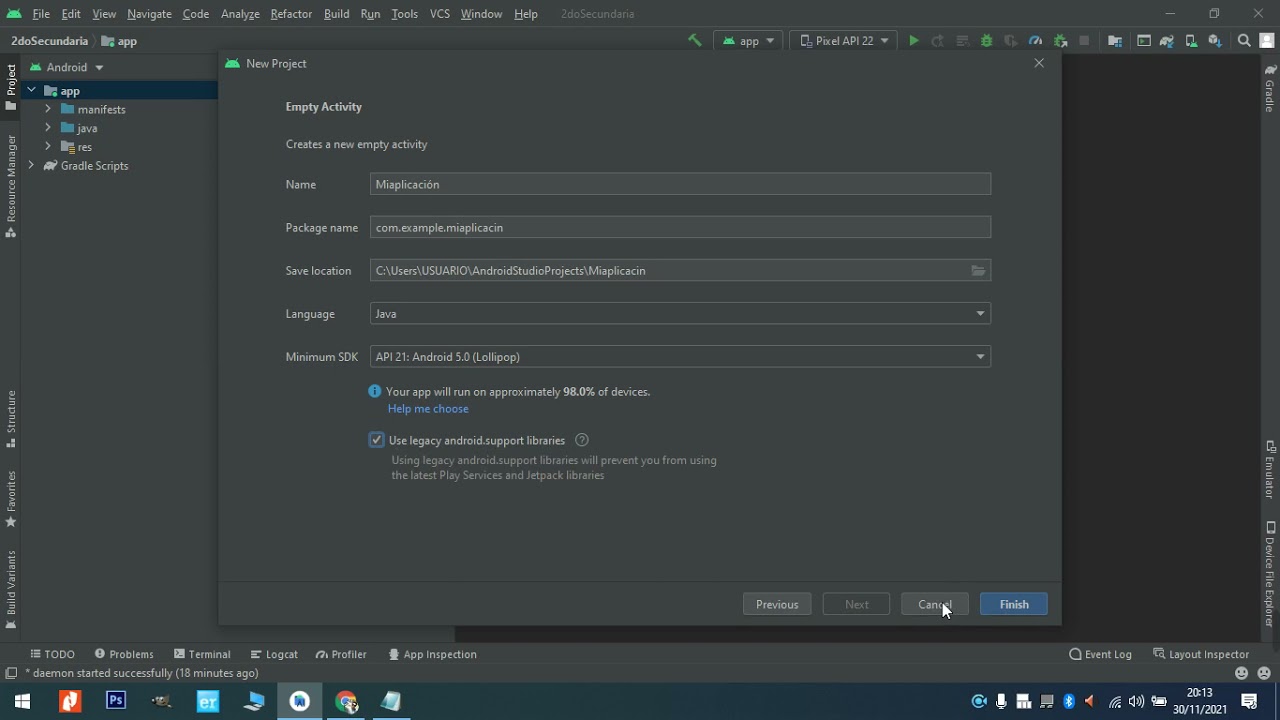Click the Search Everywhere magnifier icon
Screen dimensions: 1280x720
coord(1244,41)
